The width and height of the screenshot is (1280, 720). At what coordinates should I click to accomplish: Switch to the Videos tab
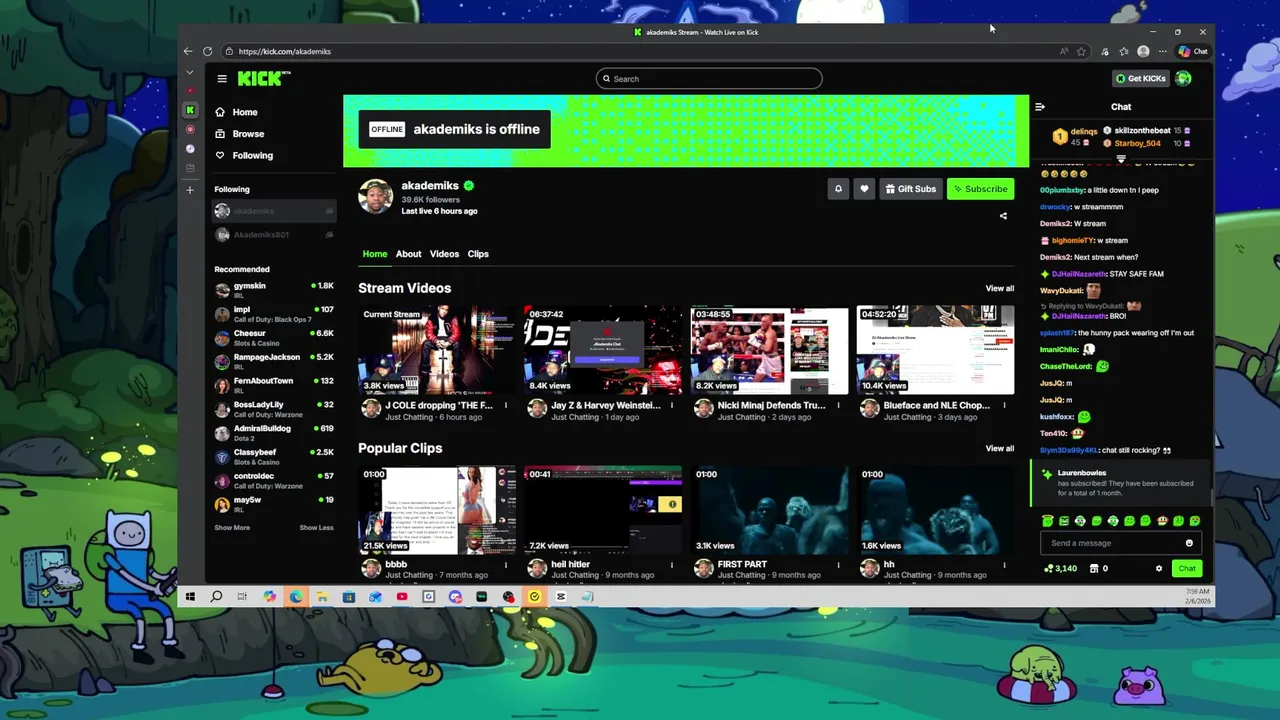coord(444,254)
